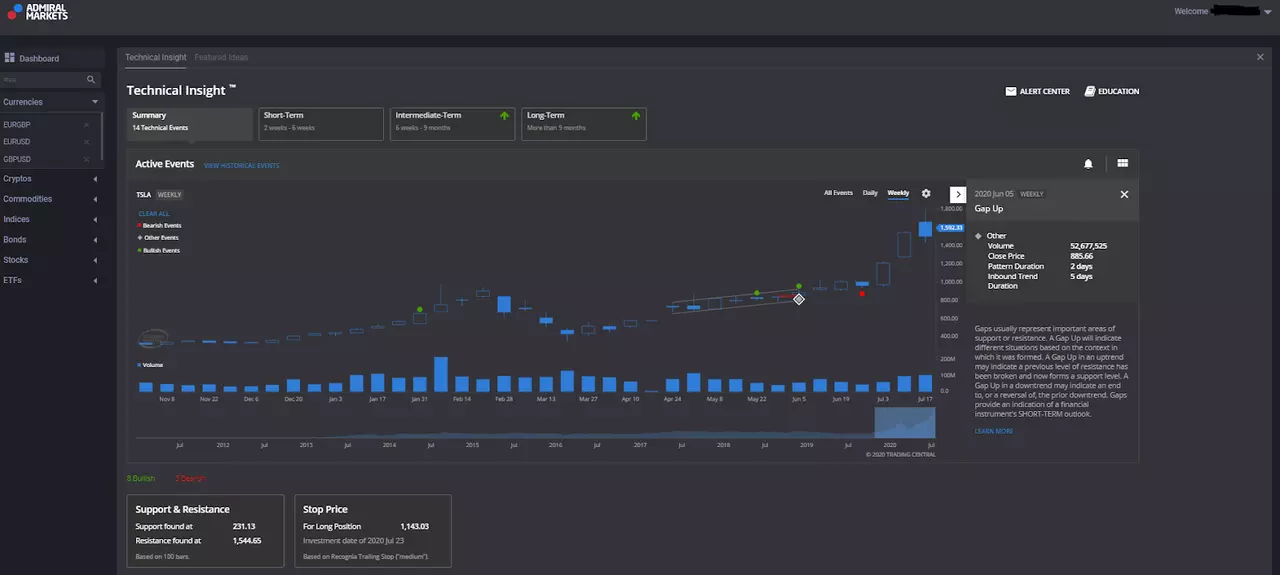Expand the Cryptos section
This screenshot has width=1280, height=575.
coord(95,179)
